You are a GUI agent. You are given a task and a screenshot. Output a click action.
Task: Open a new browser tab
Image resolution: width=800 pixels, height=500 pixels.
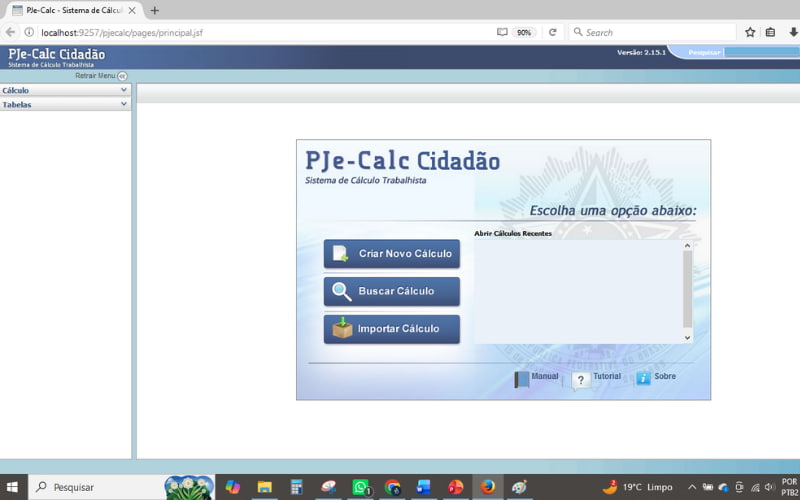pos(155,10)
